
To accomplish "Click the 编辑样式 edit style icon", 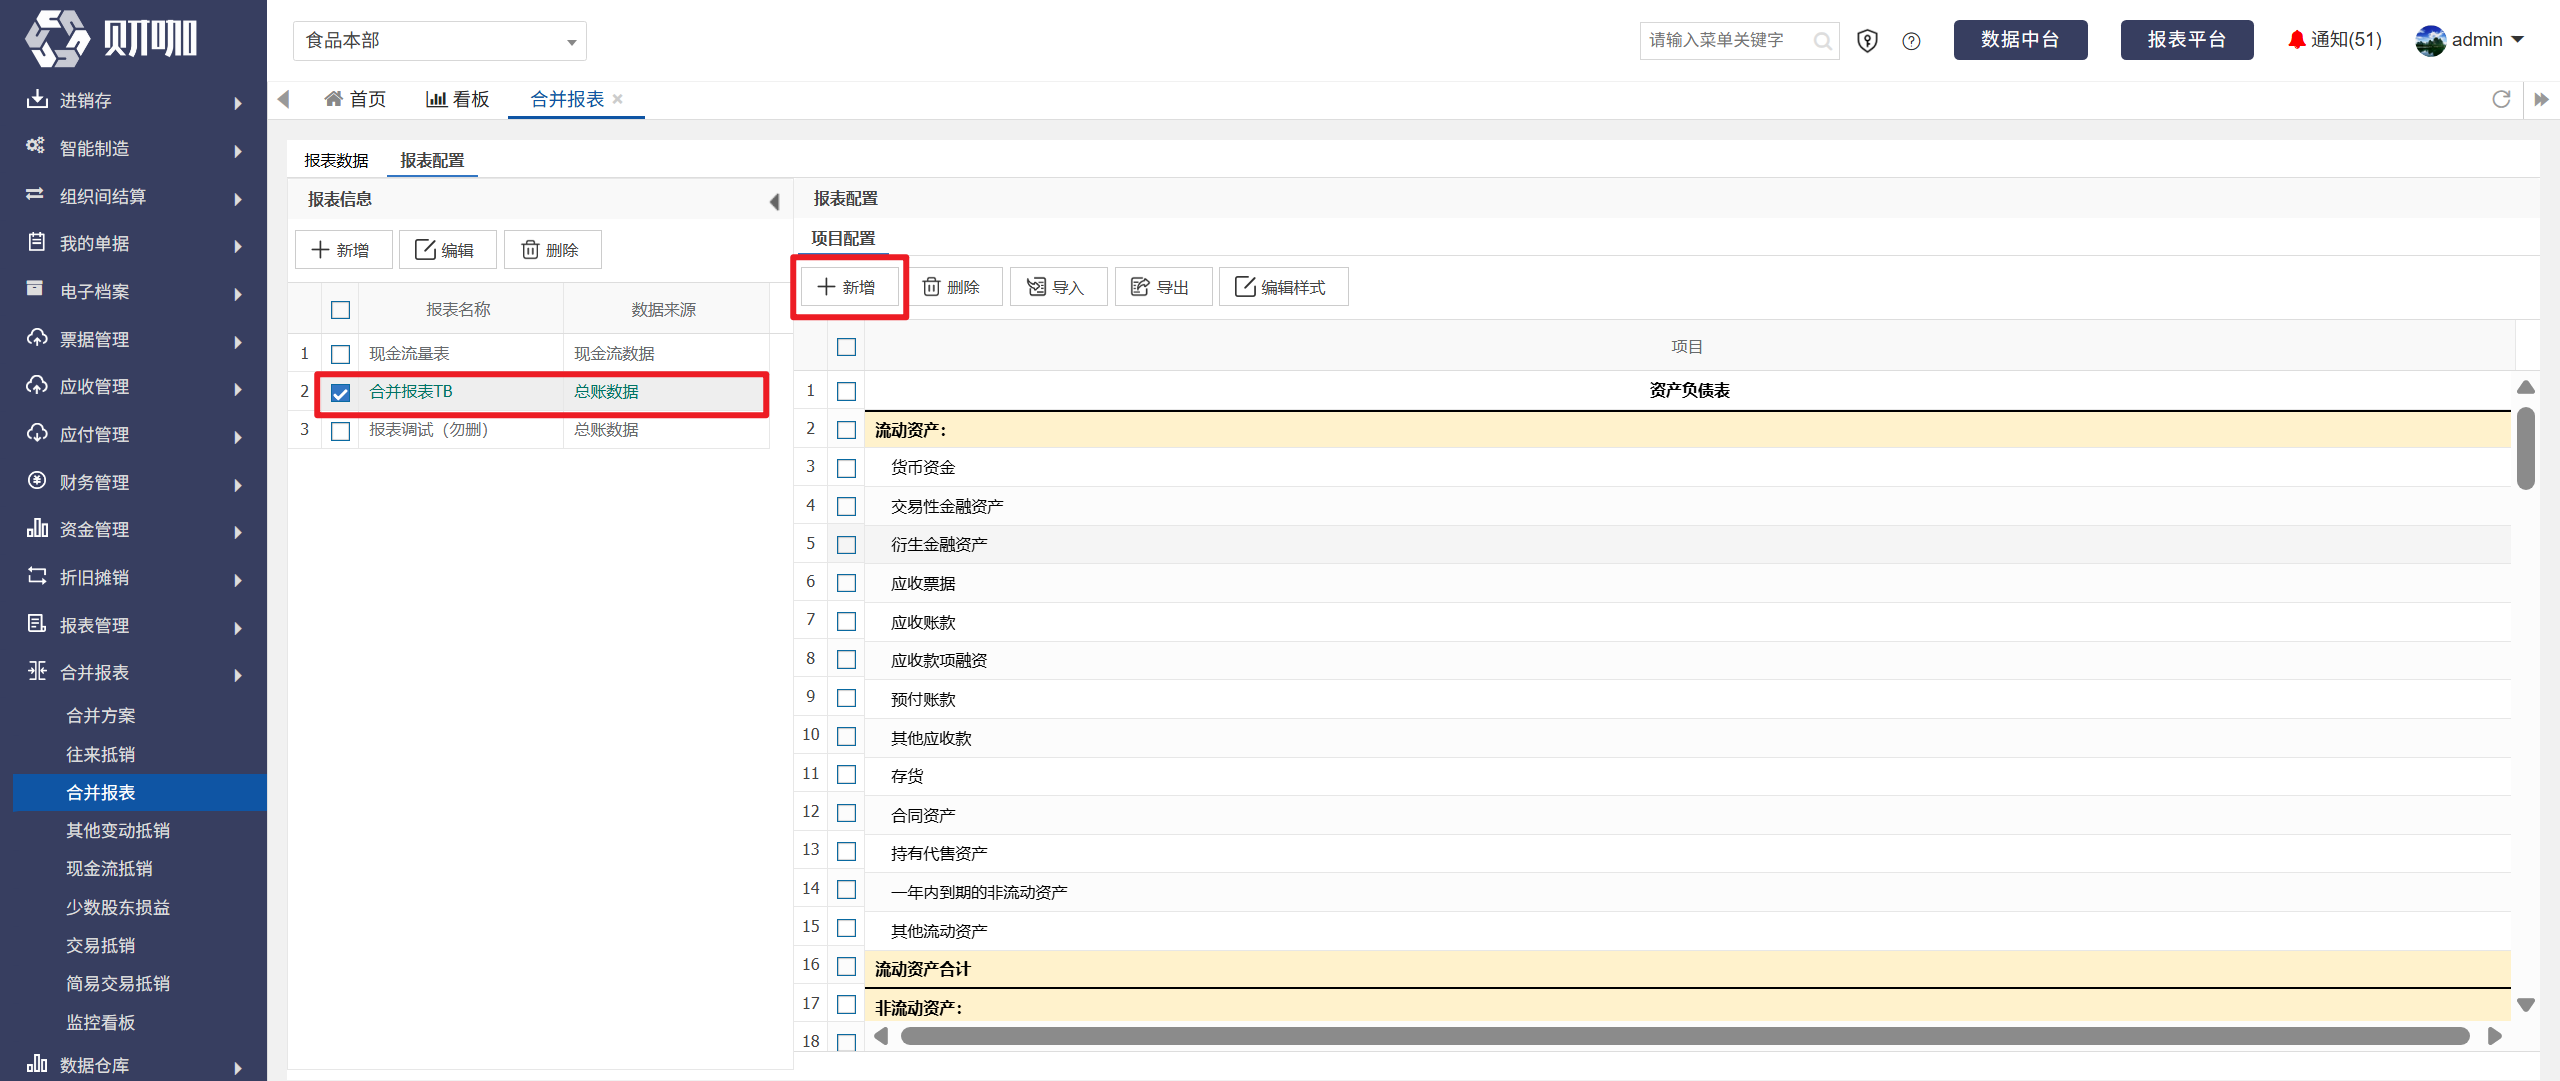I will click(1245, 287).
